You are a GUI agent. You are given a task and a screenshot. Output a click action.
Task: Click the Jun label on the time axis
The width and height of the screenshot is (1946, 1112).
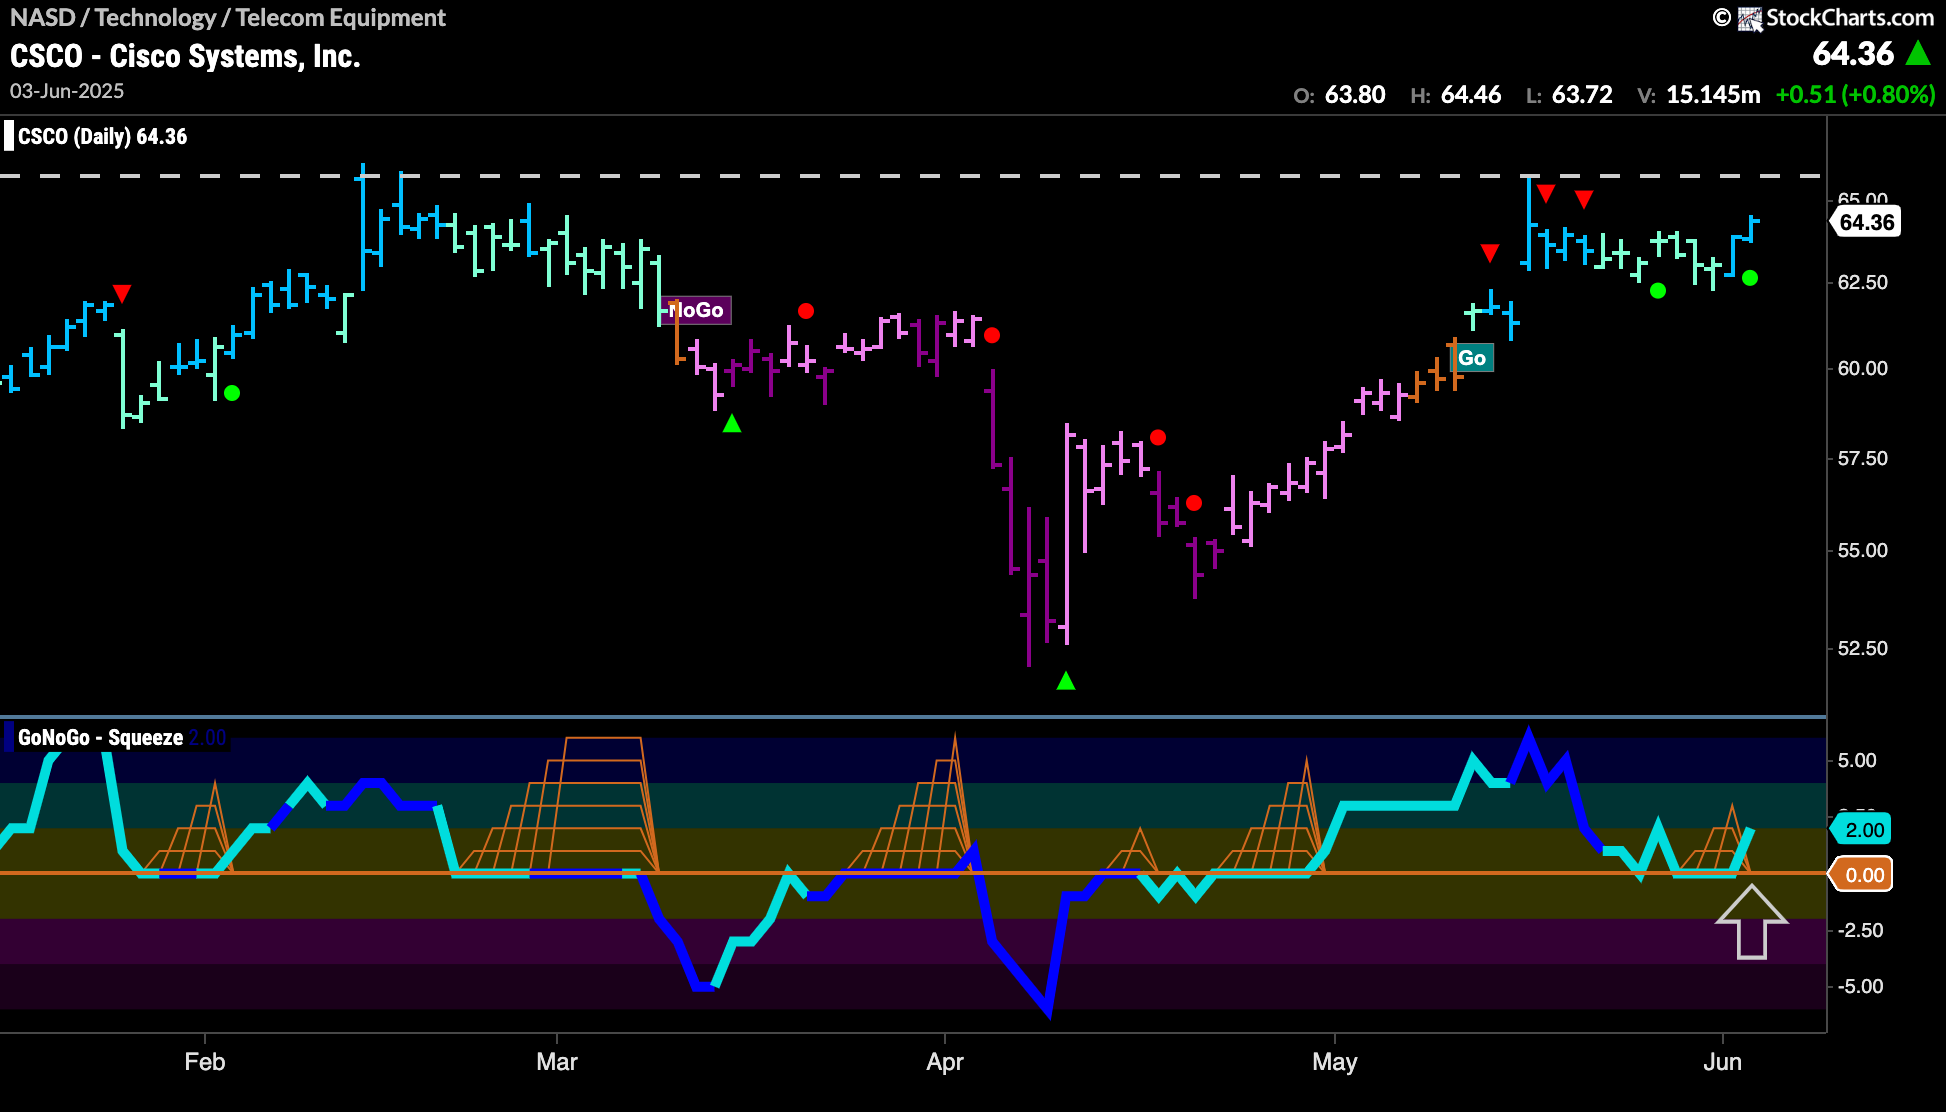pos(1722,1062)
